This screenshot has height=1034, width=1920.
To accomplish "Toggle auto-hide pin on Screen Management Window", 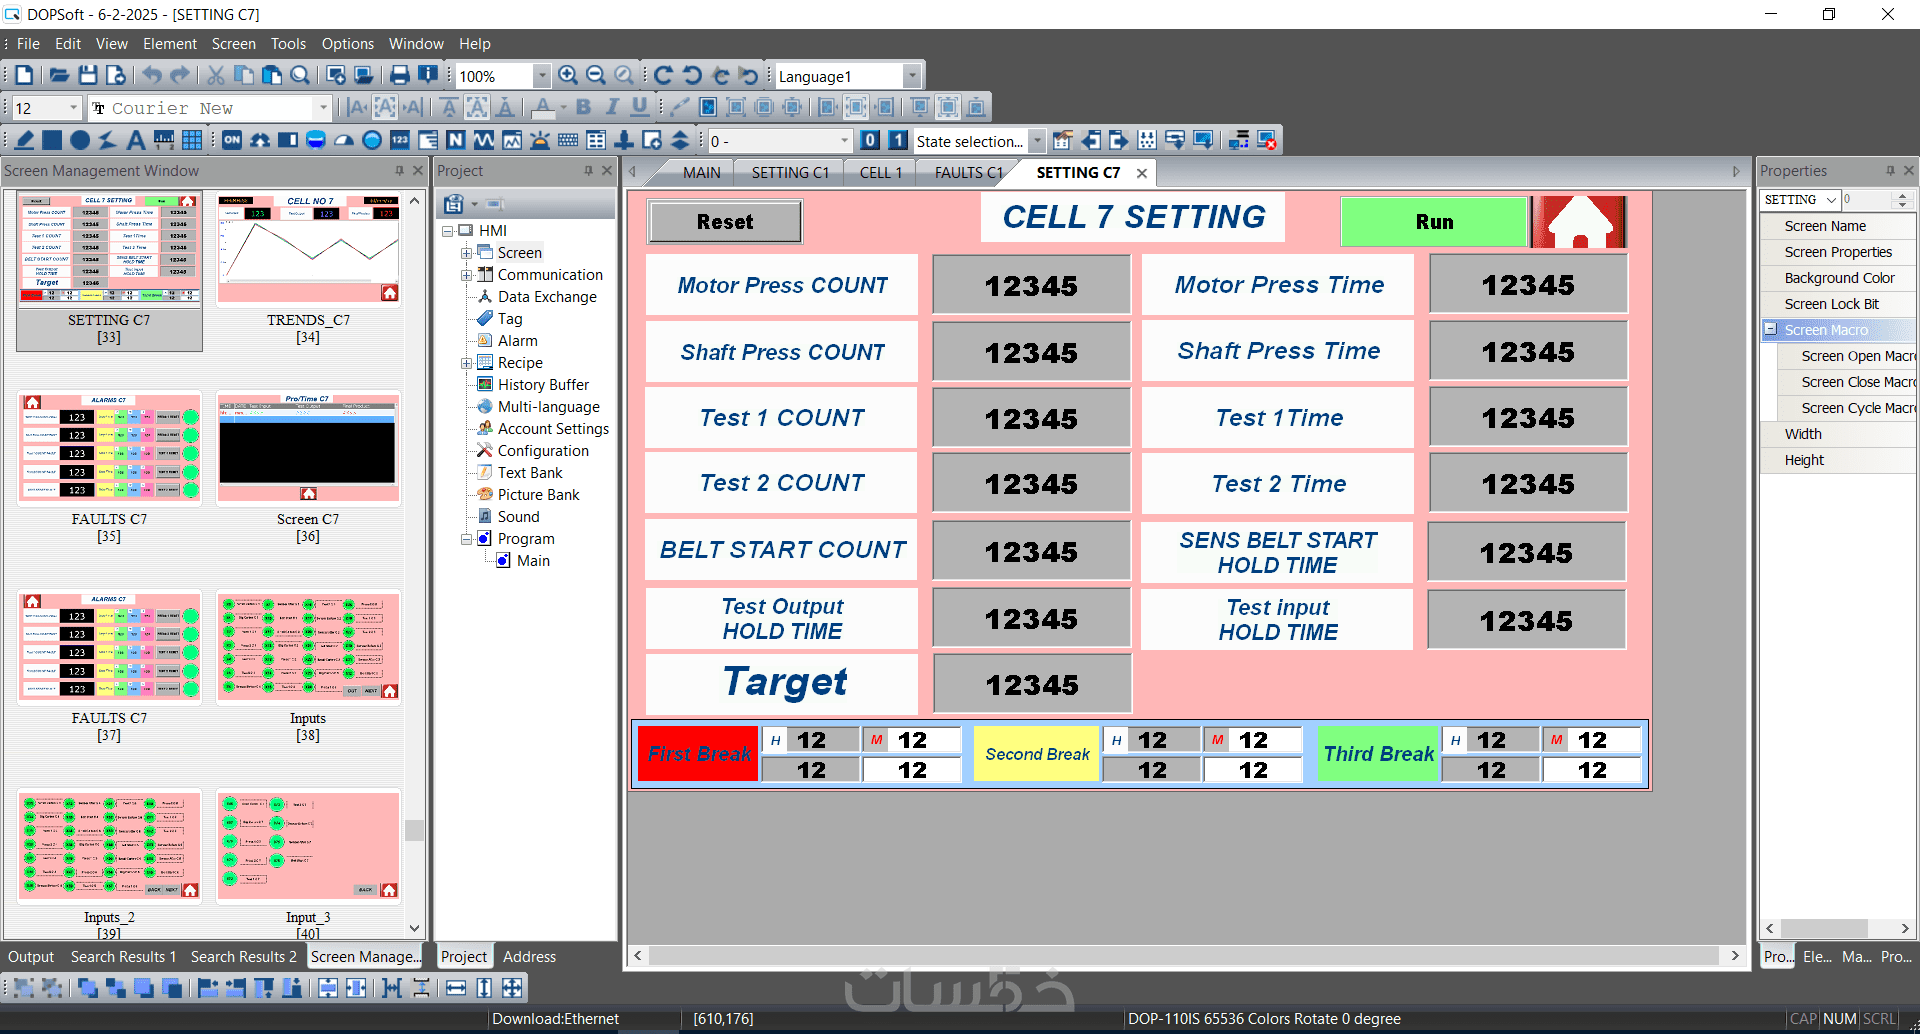I will click(399, 171).
